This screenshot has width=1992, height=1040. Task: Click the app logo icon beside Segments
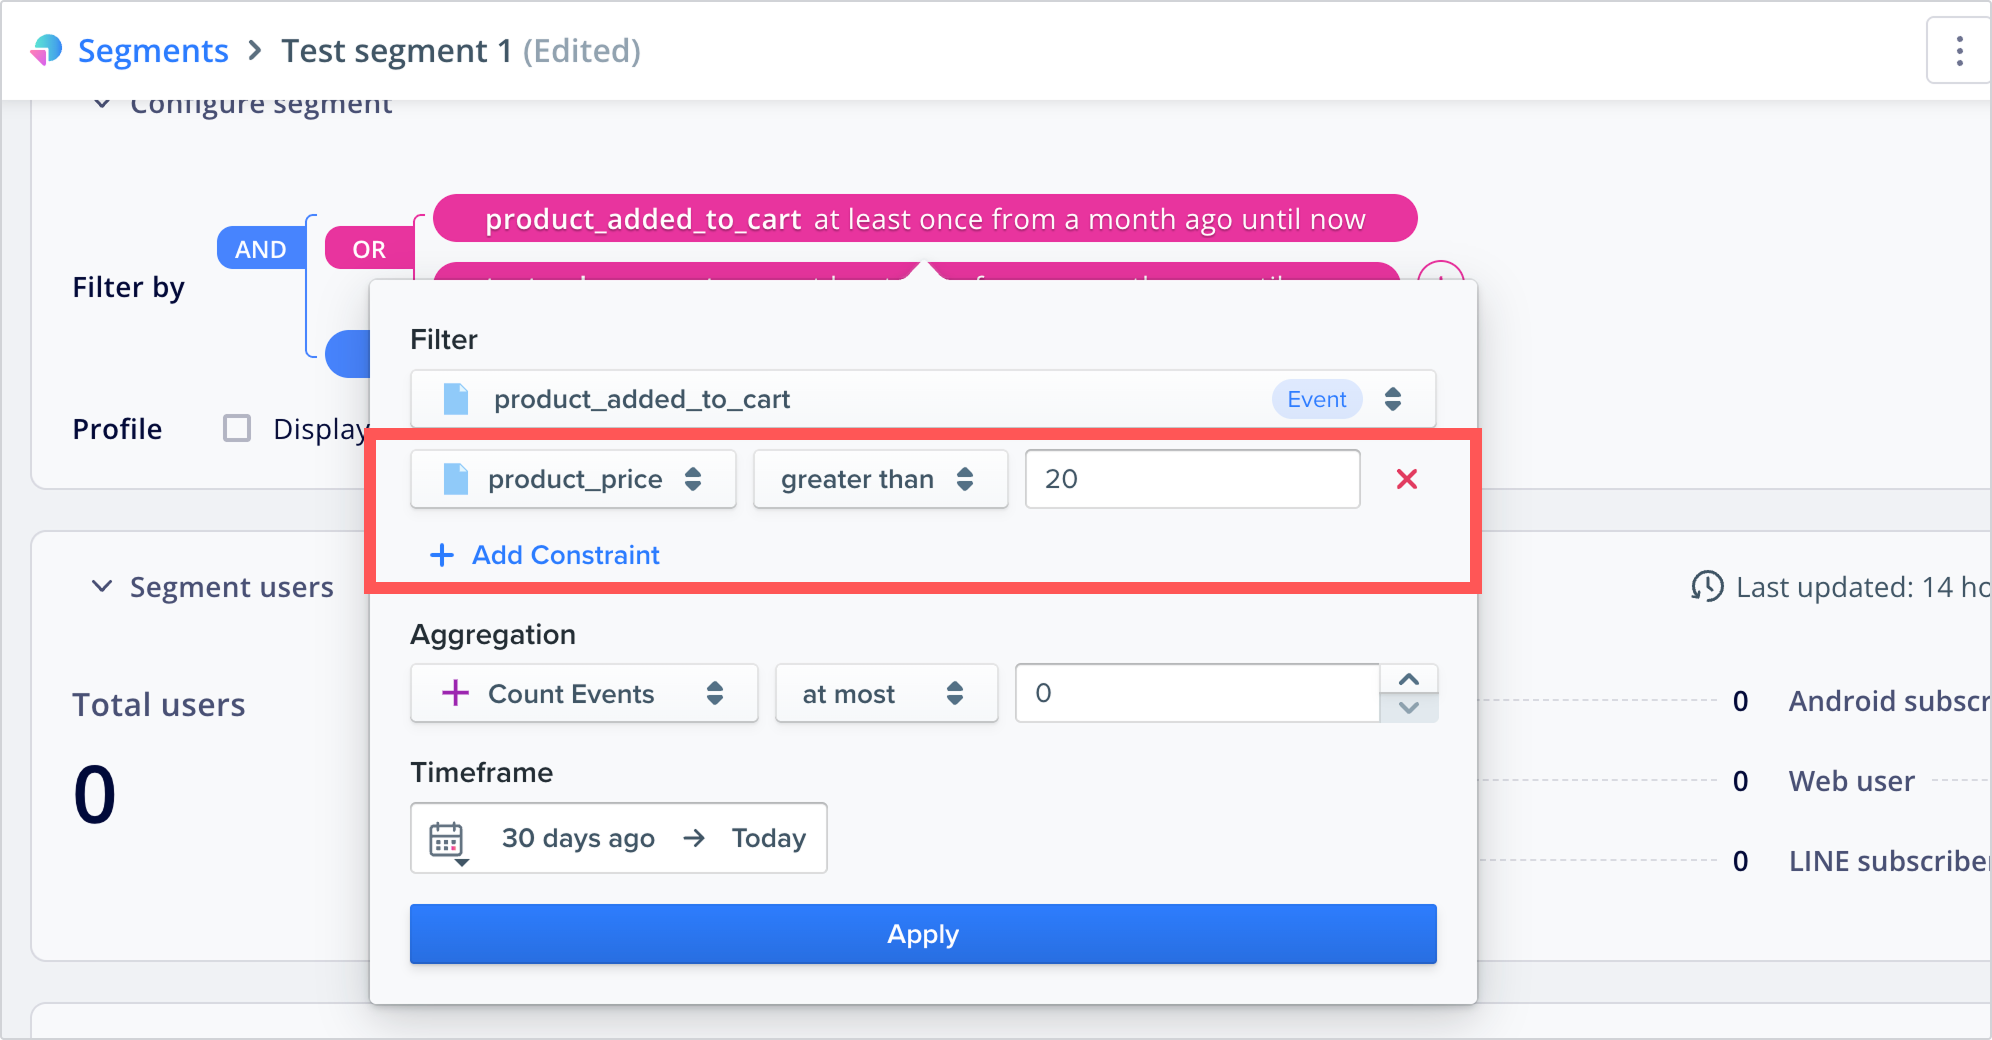46,50
